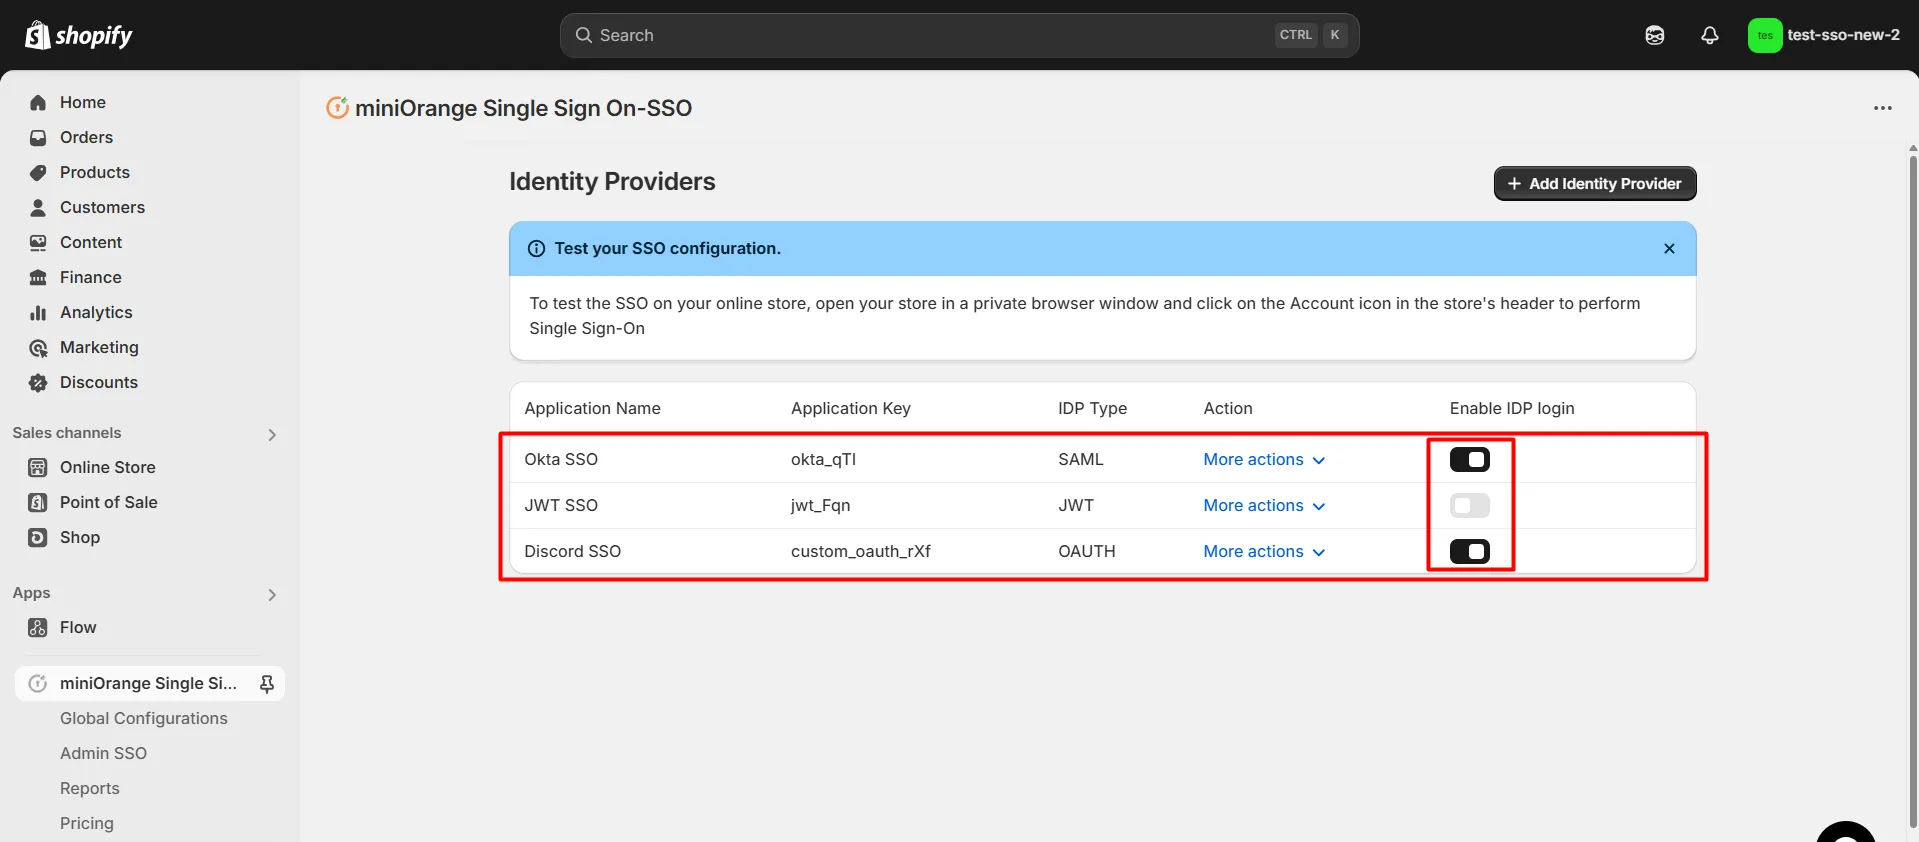
Task: Unpin the miniOrange app with the pin icon
Action: pos(267,684)
